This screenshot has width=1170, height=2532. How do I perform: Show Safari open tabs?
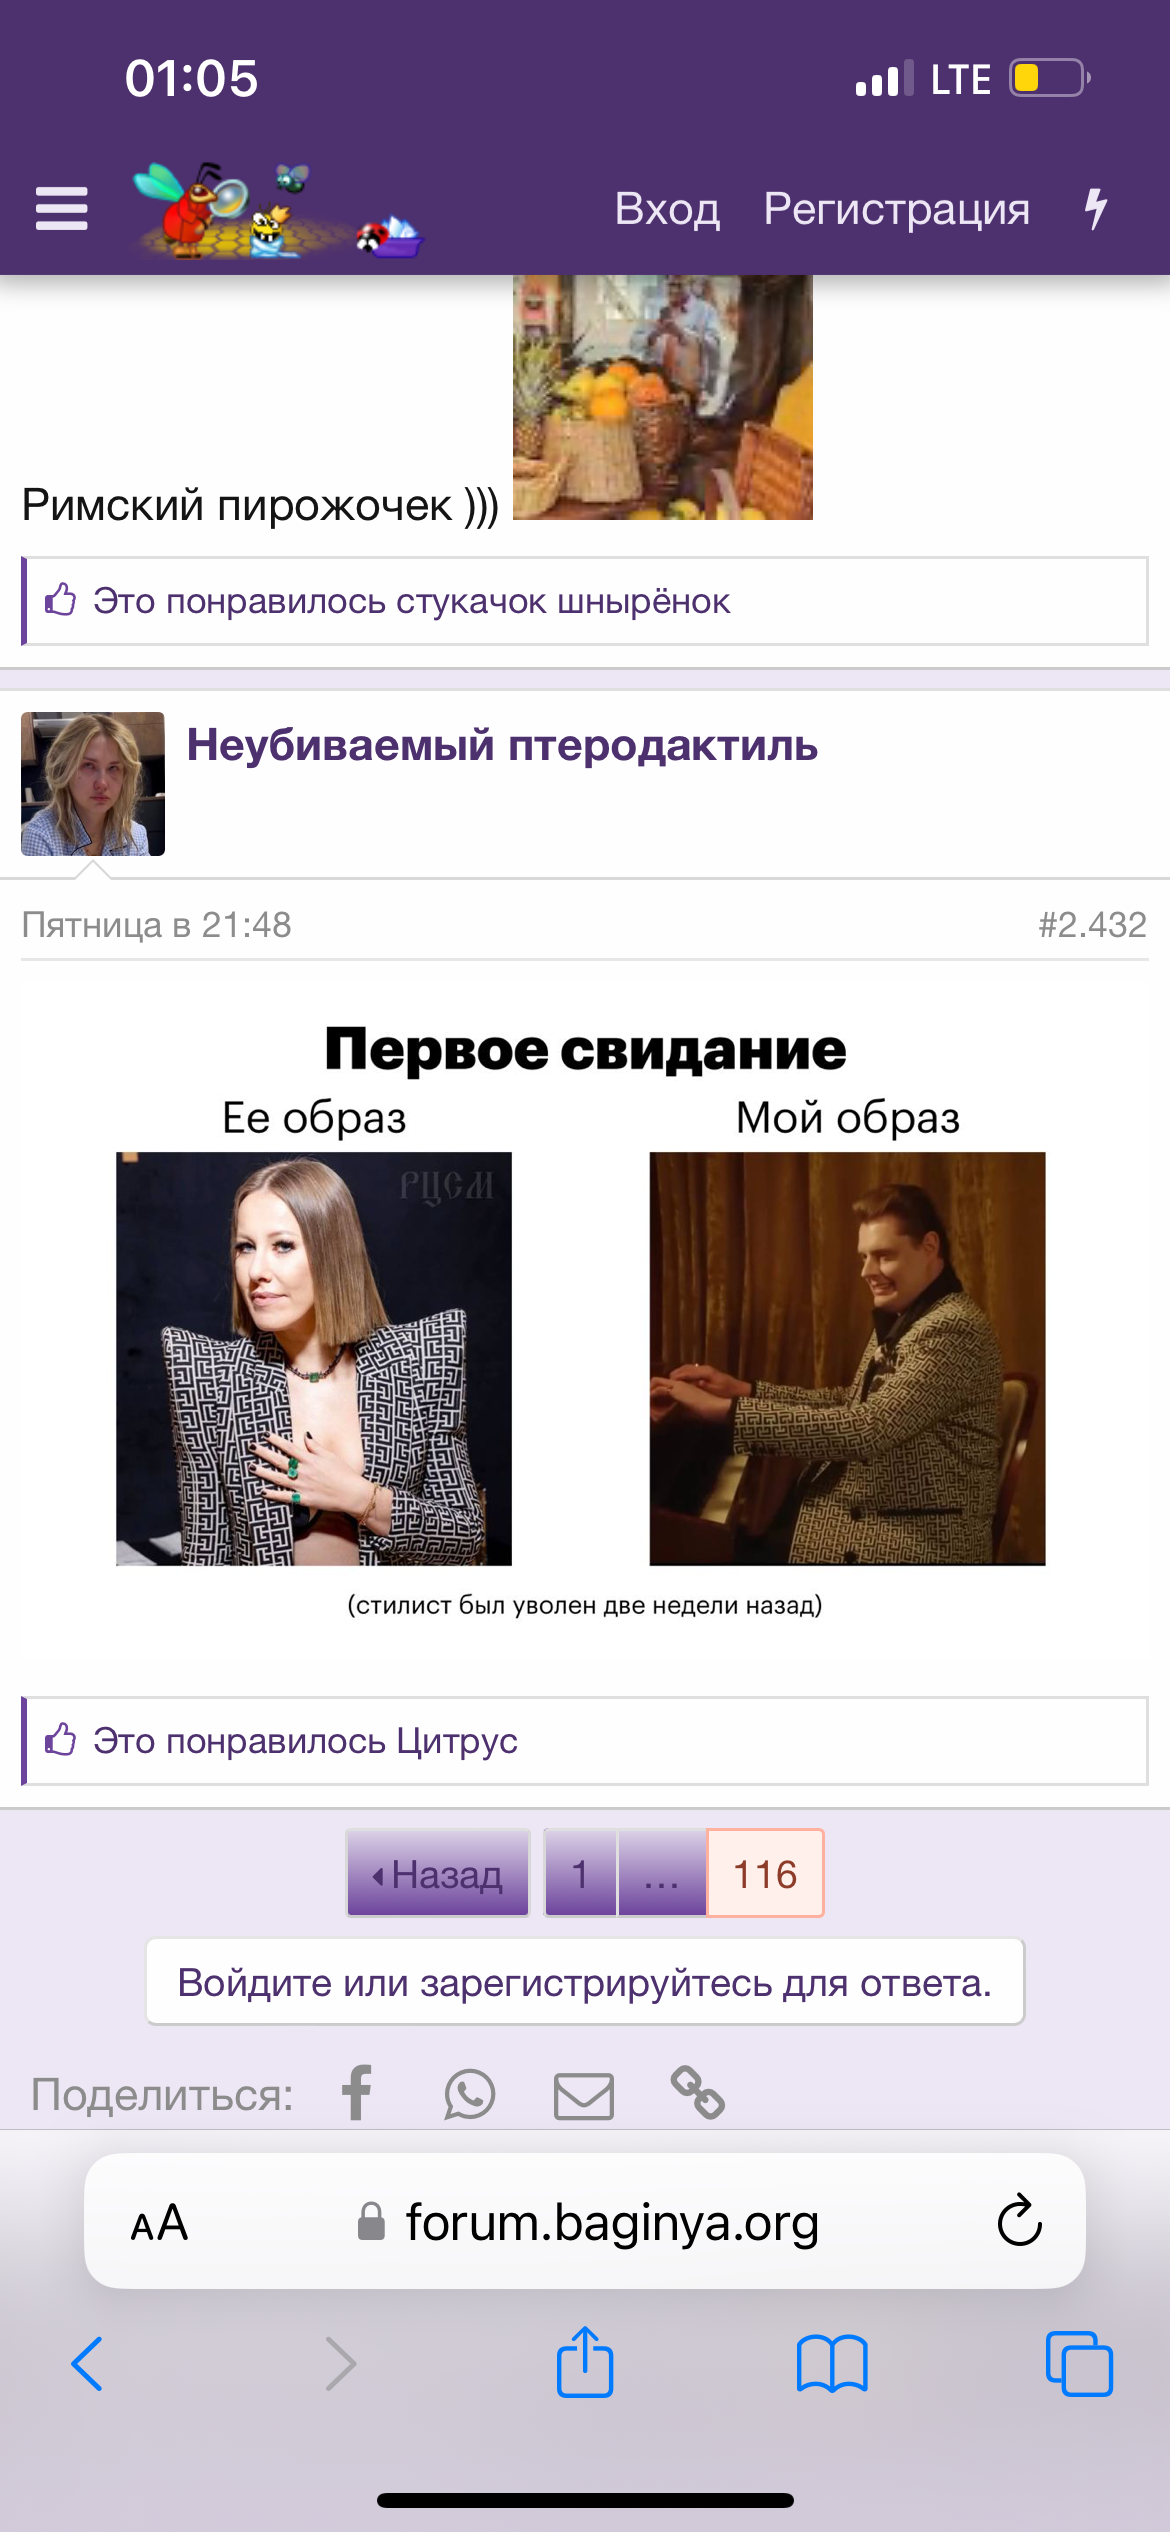[1079, 2364]
